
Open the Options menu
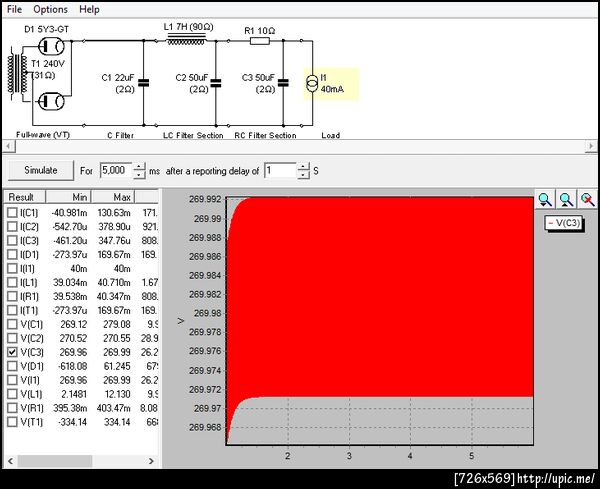point(50,9)
